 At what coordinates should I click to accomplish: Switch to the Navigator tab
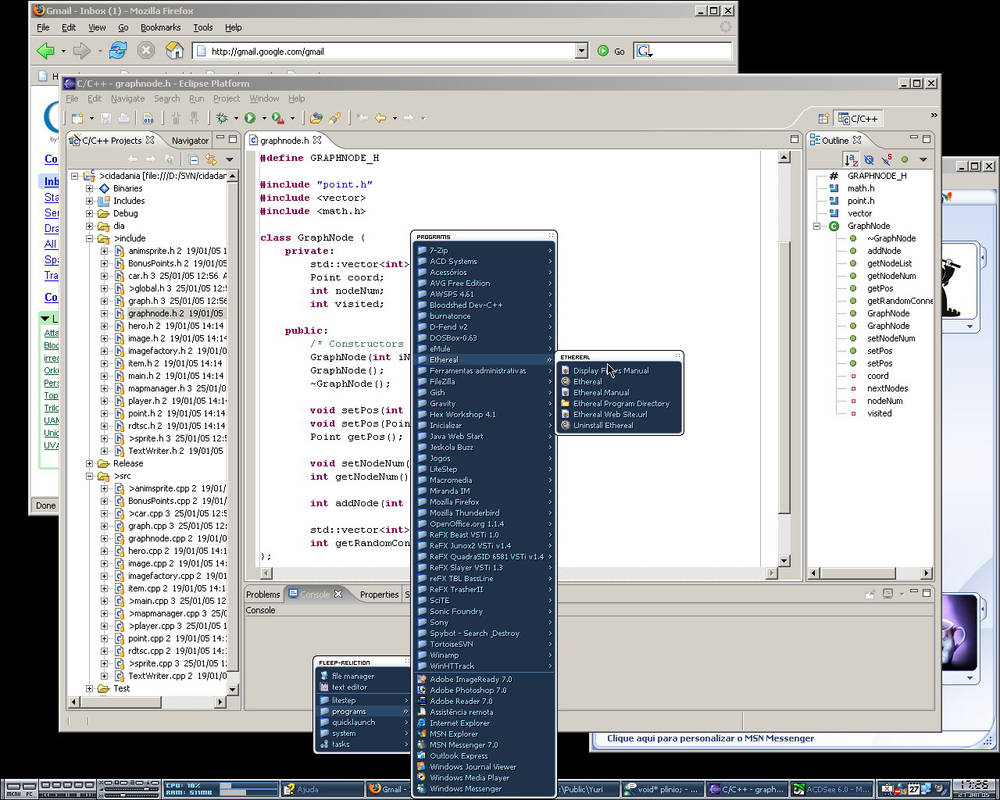pos(190,141)
